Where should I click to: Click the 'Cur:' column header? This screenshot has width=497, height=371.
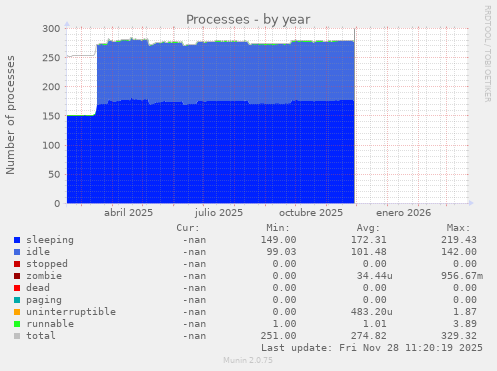point(188,228)
